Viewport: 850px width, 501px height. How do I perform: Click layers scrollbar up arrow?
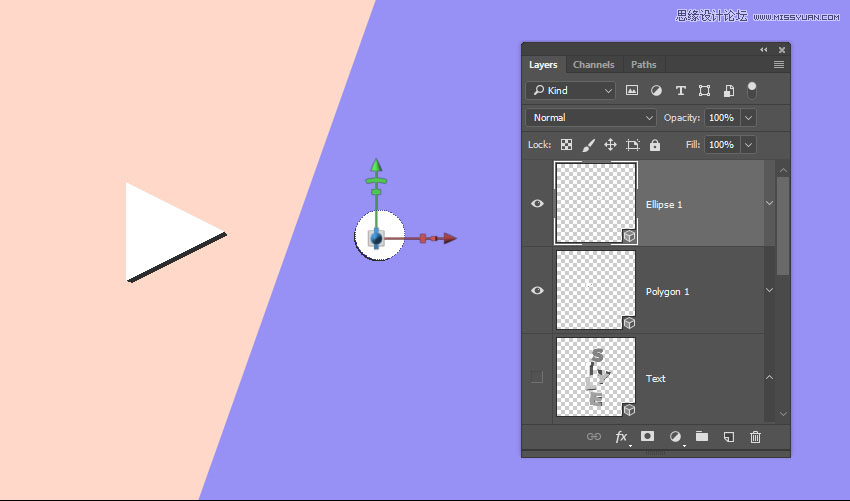[783, 170]
